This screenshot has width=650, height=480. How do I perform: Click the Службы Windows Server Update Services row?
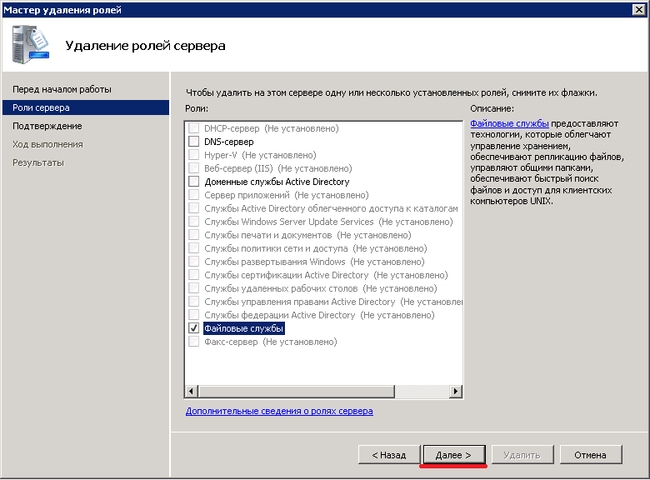click(328, 222)
